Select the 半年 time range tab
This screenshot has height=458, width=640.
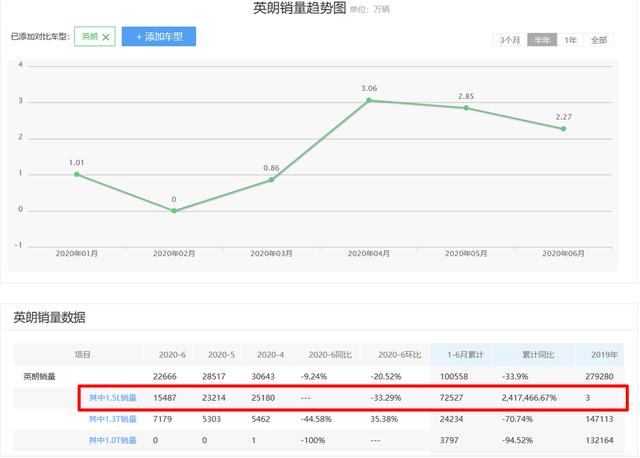541,40
